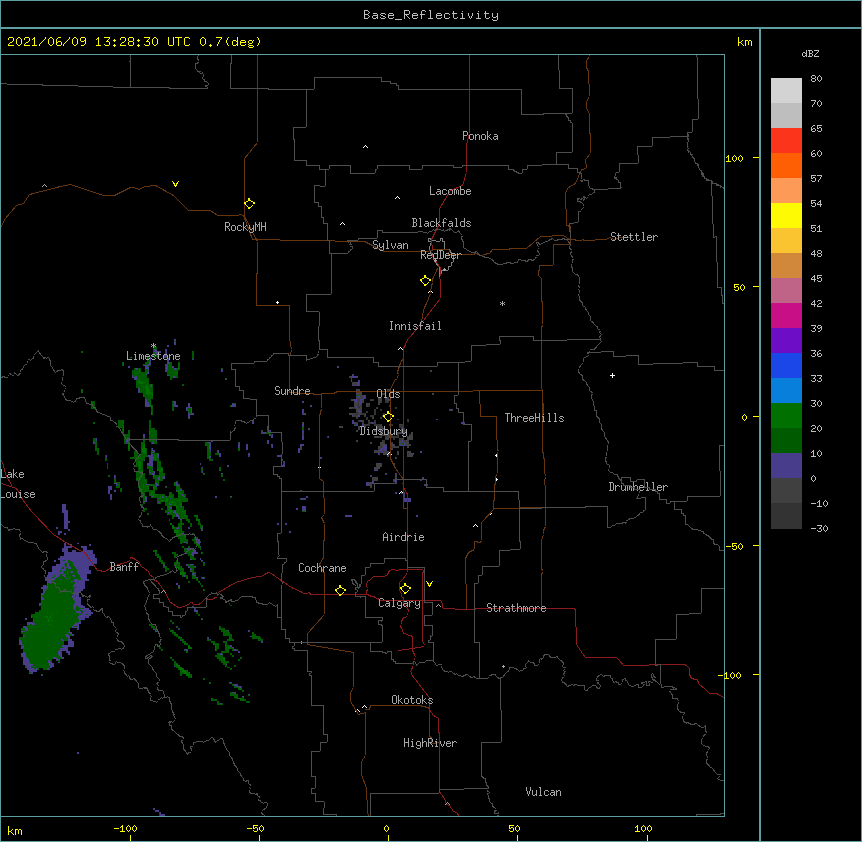Screen dimensions: 862x842
Task: Click the yellow station marker south of RedDeer
Action: pos(425,281)
